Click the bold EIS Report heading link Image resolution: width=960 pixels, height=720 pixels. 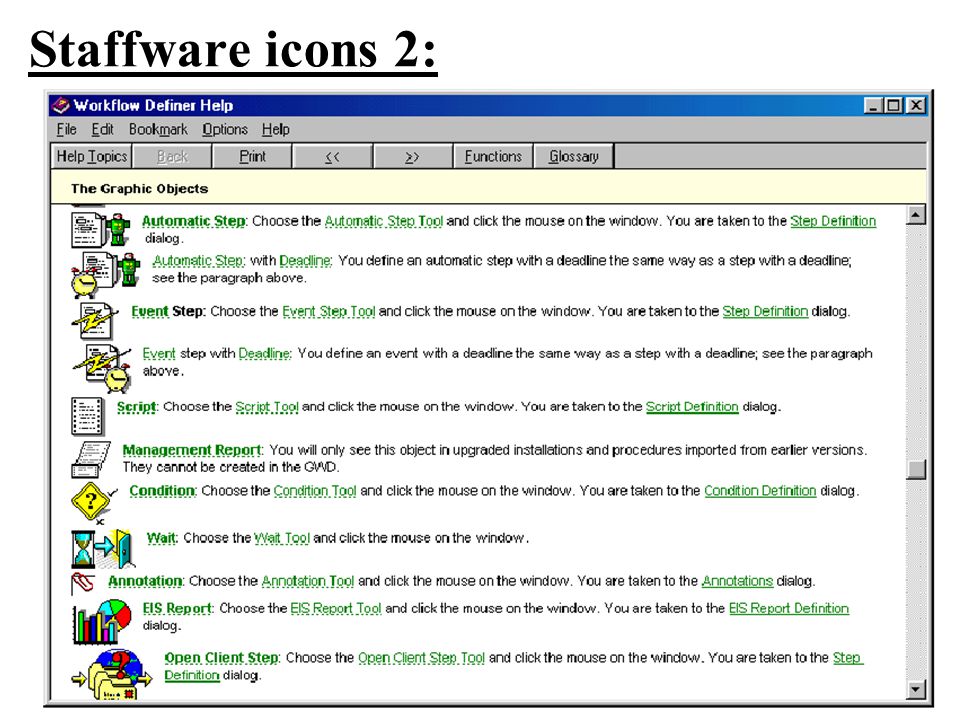pos(177,609)
